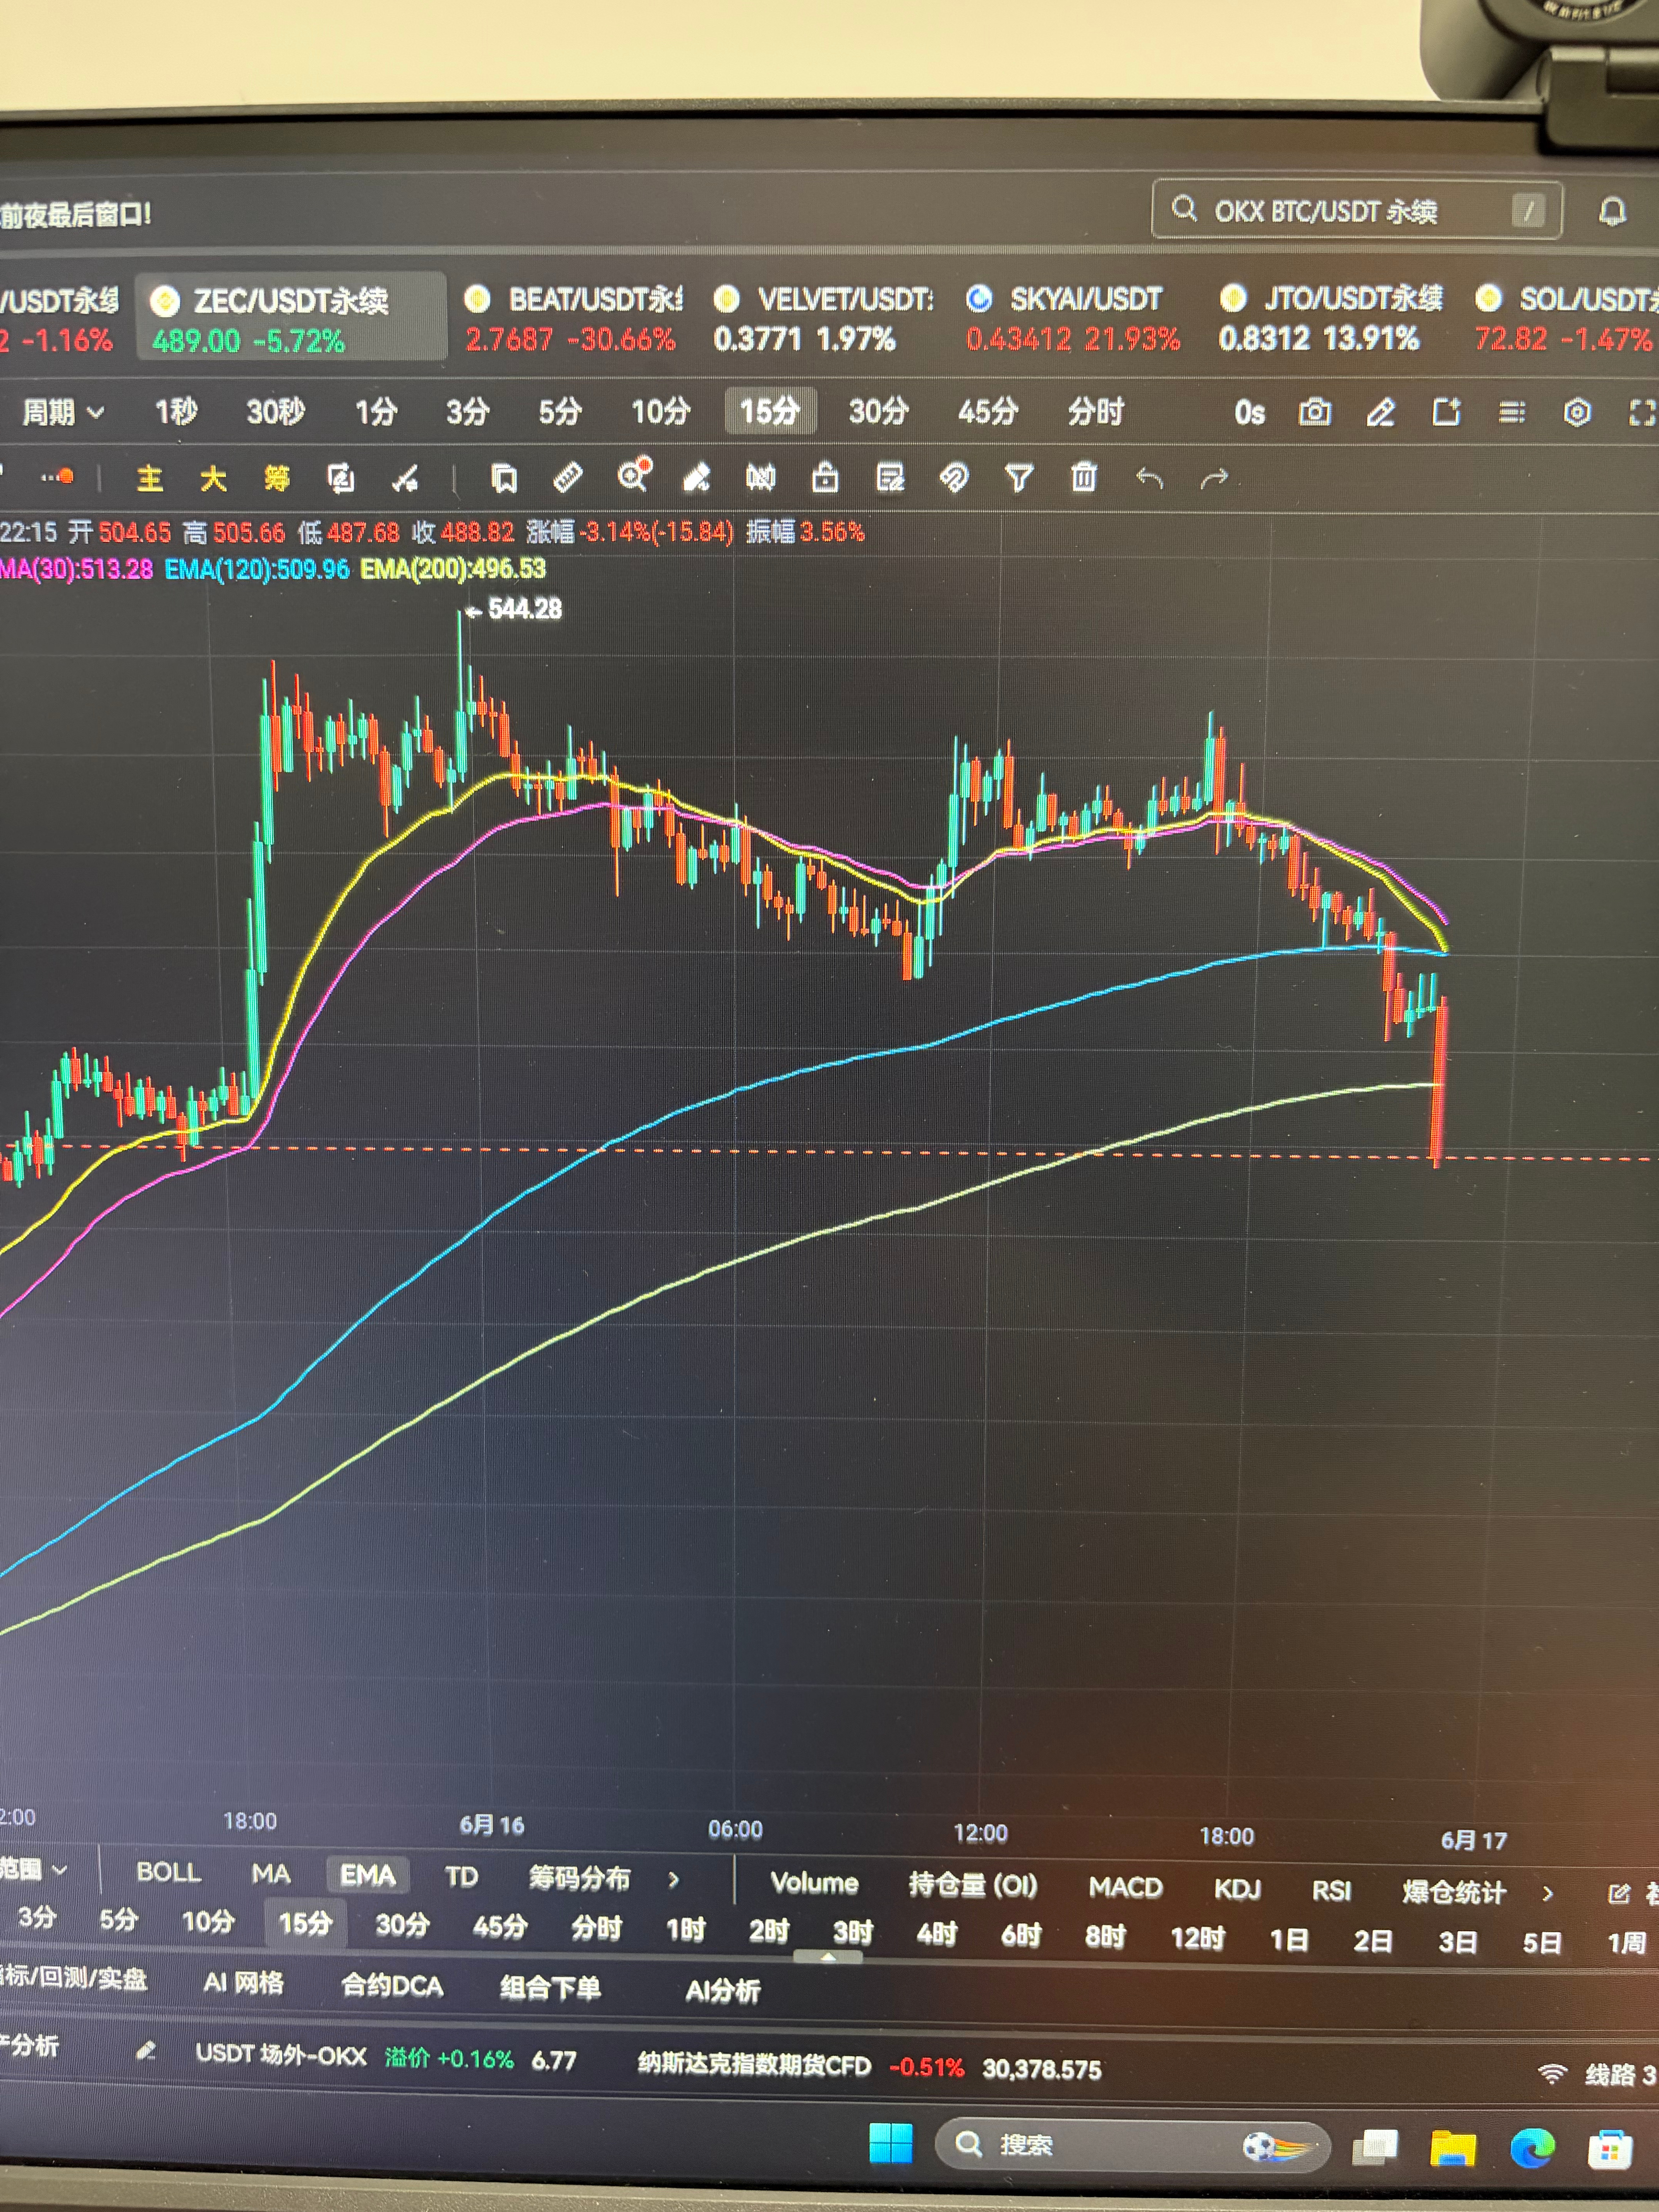
Task: Click the funnel filter icon
Action: (x=1019, y=478)
